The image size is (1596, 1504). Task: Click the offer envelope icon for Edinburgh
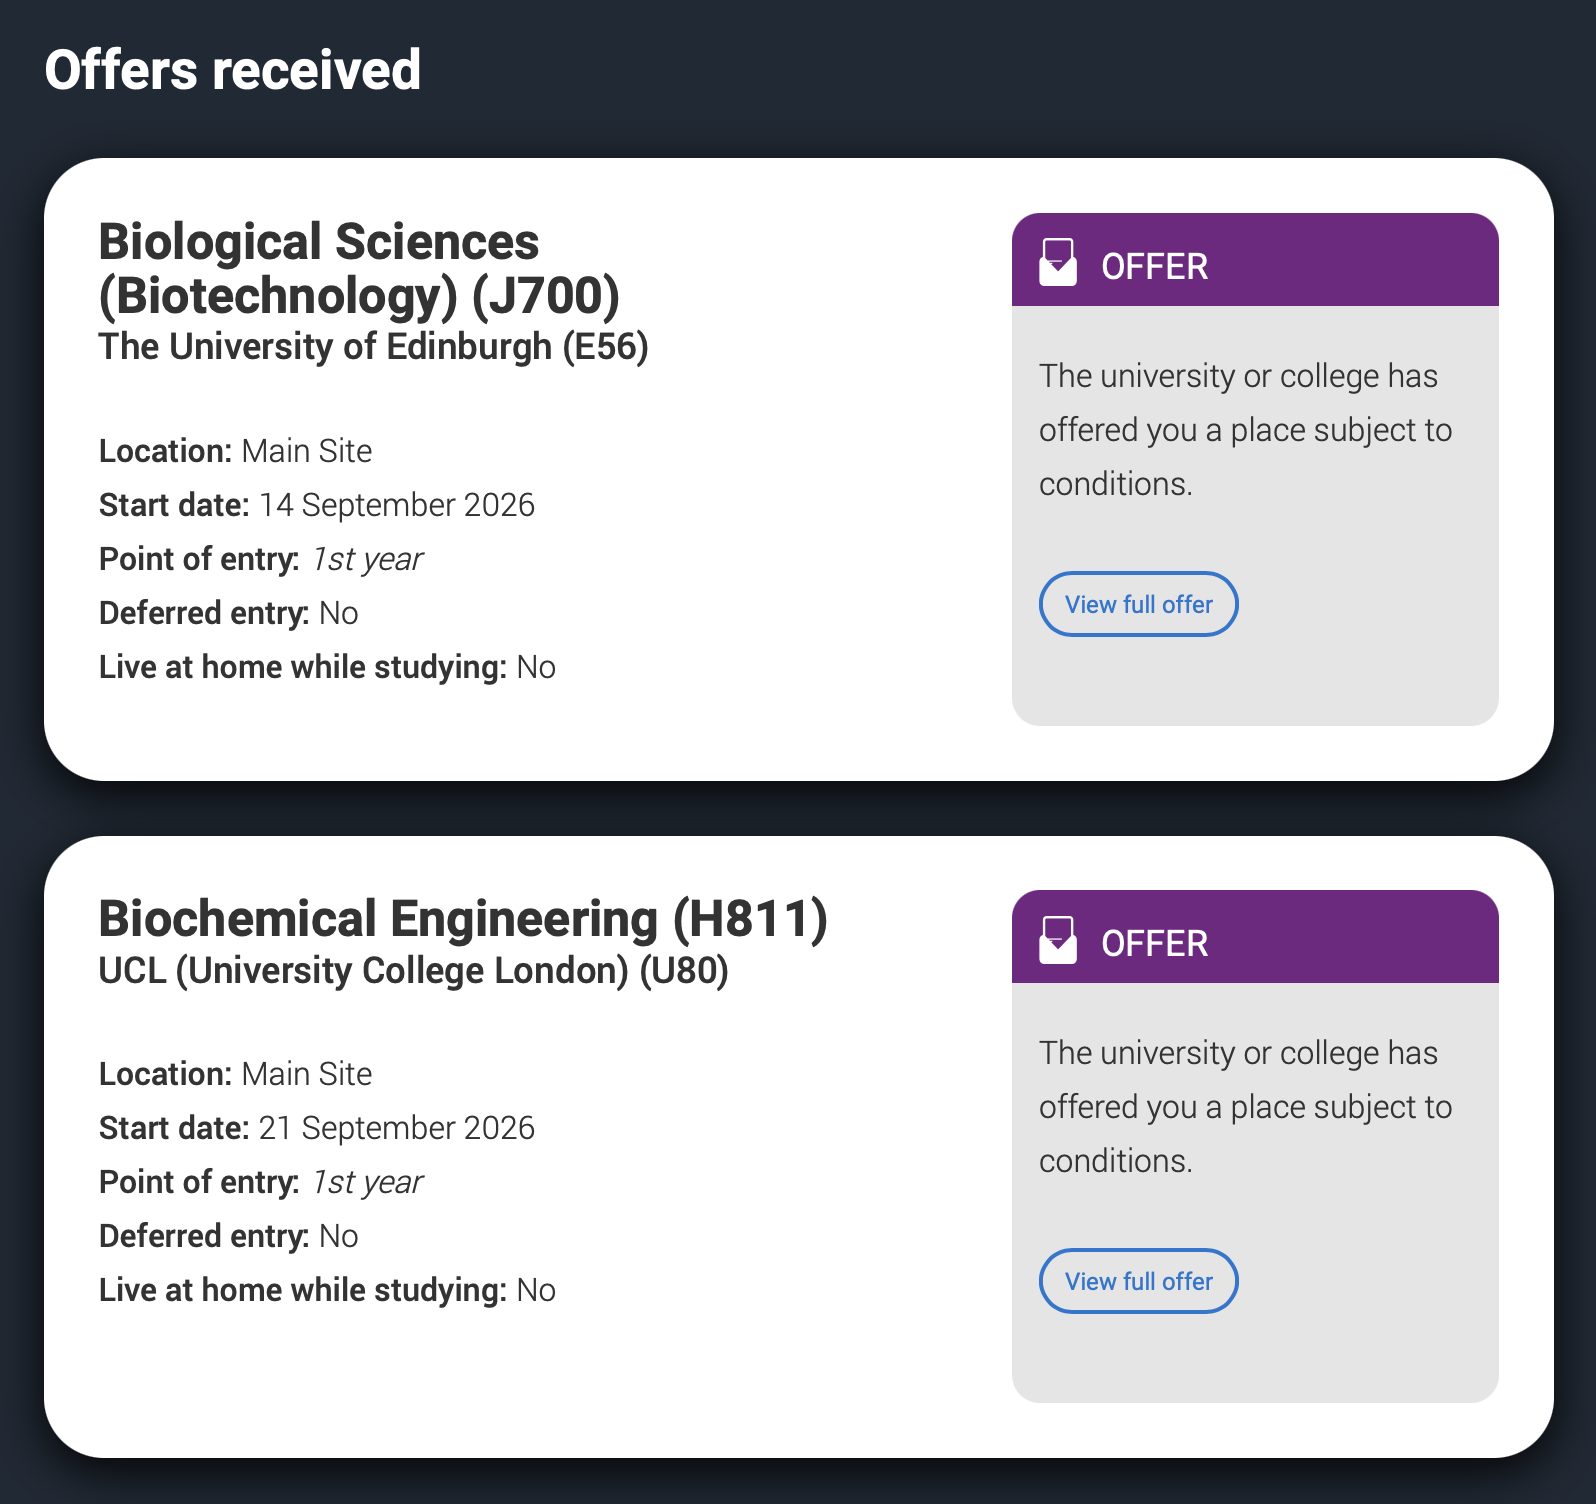click(1057, 262)
